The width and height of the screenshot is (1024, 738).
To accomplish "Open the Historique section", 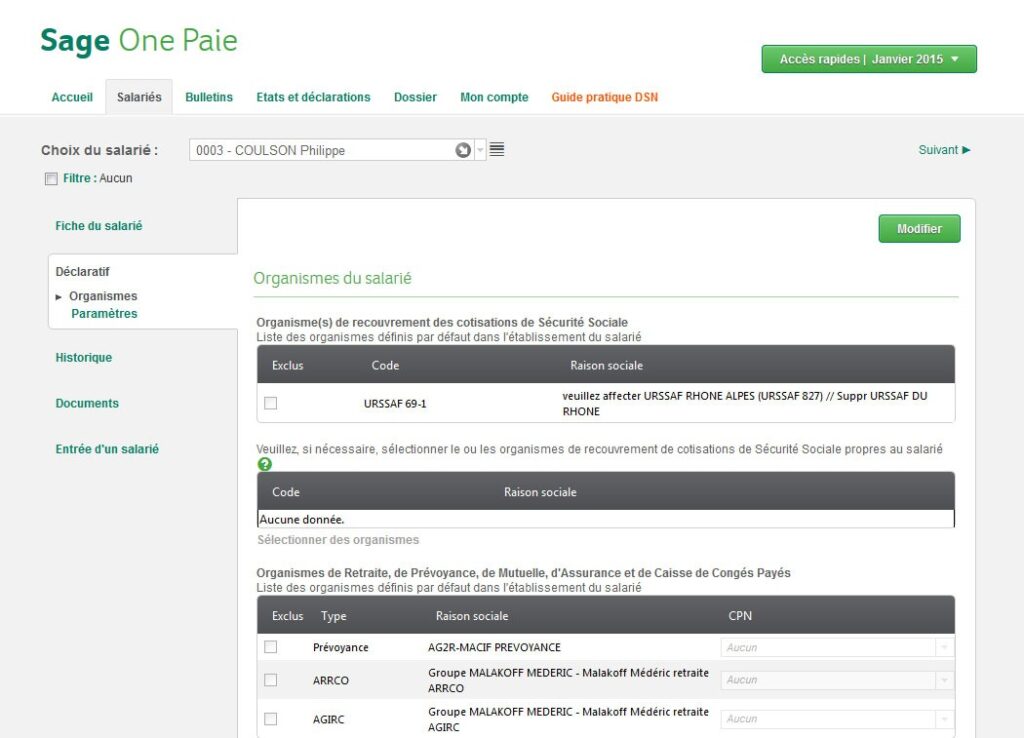I will click(x=84, y=358).
